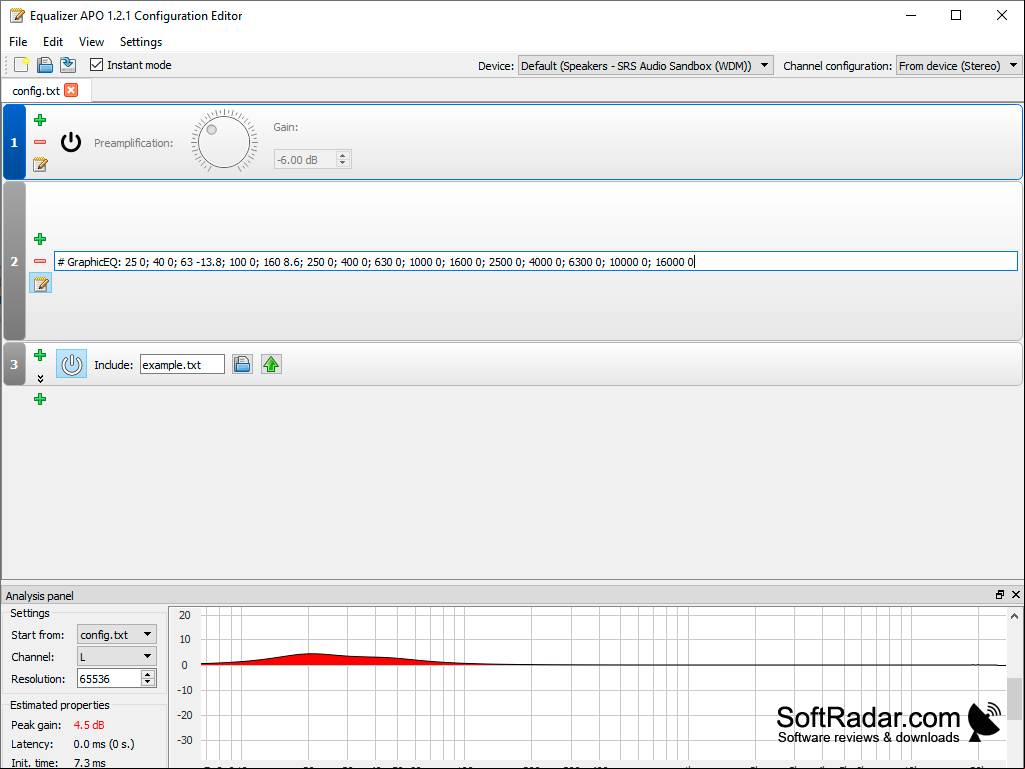Close the config.txt tab

(71, 90)
